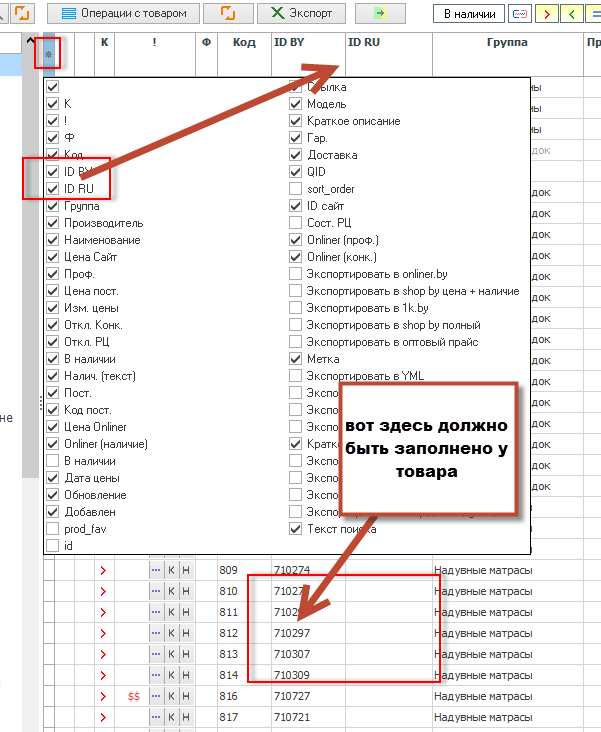The height and width of the screenshot is (732, 601).
Task: Click the В наличии filter button
Action: pos(469,14)
